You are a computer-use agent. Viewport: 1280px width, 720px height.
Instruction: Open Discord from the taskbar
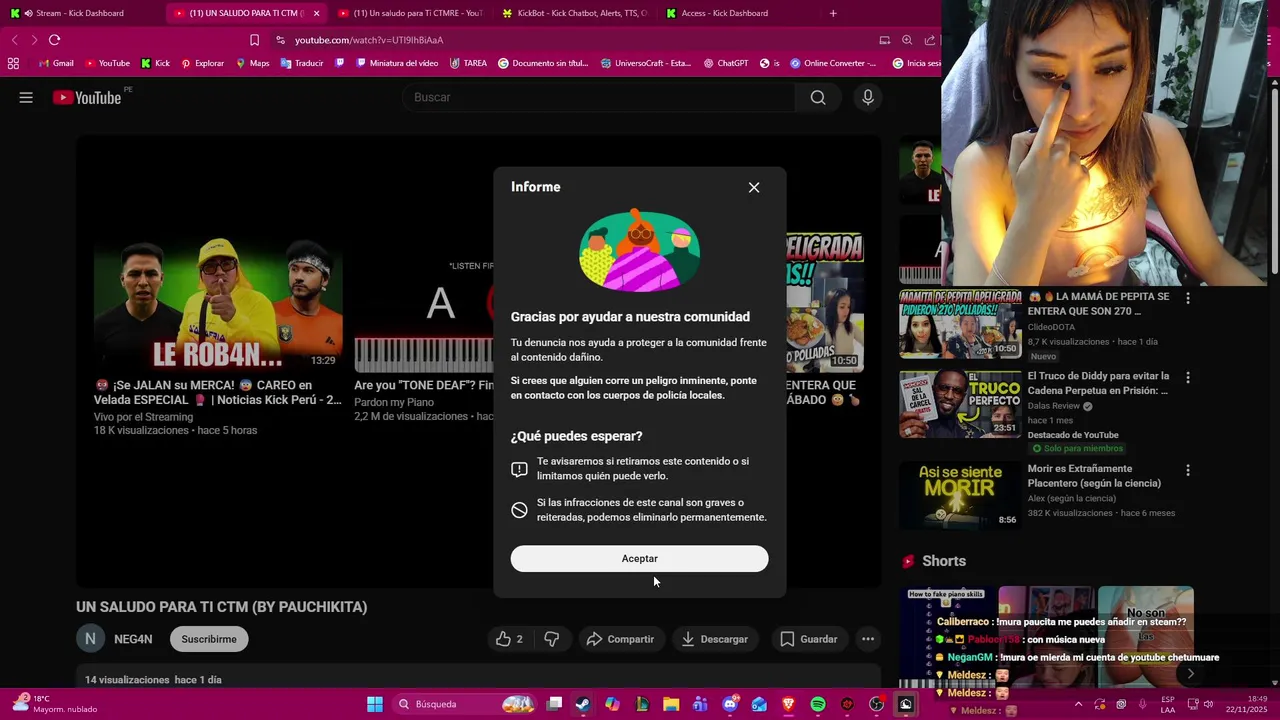[x=730, y=704]
